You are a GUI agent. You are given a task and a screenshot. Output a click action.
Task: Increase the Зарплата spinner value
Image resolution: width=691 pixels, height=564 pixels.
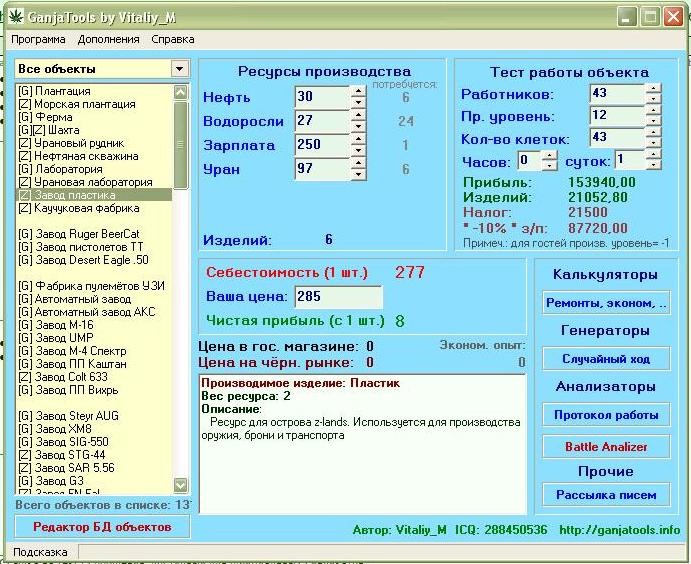(358, 140)
